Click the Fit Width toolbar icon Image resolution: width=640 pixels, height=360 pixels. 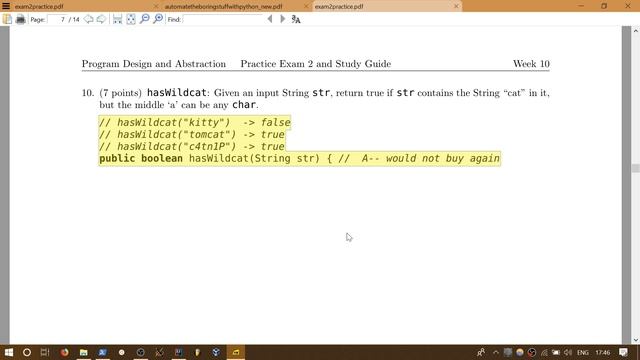[x=118, y=19]
